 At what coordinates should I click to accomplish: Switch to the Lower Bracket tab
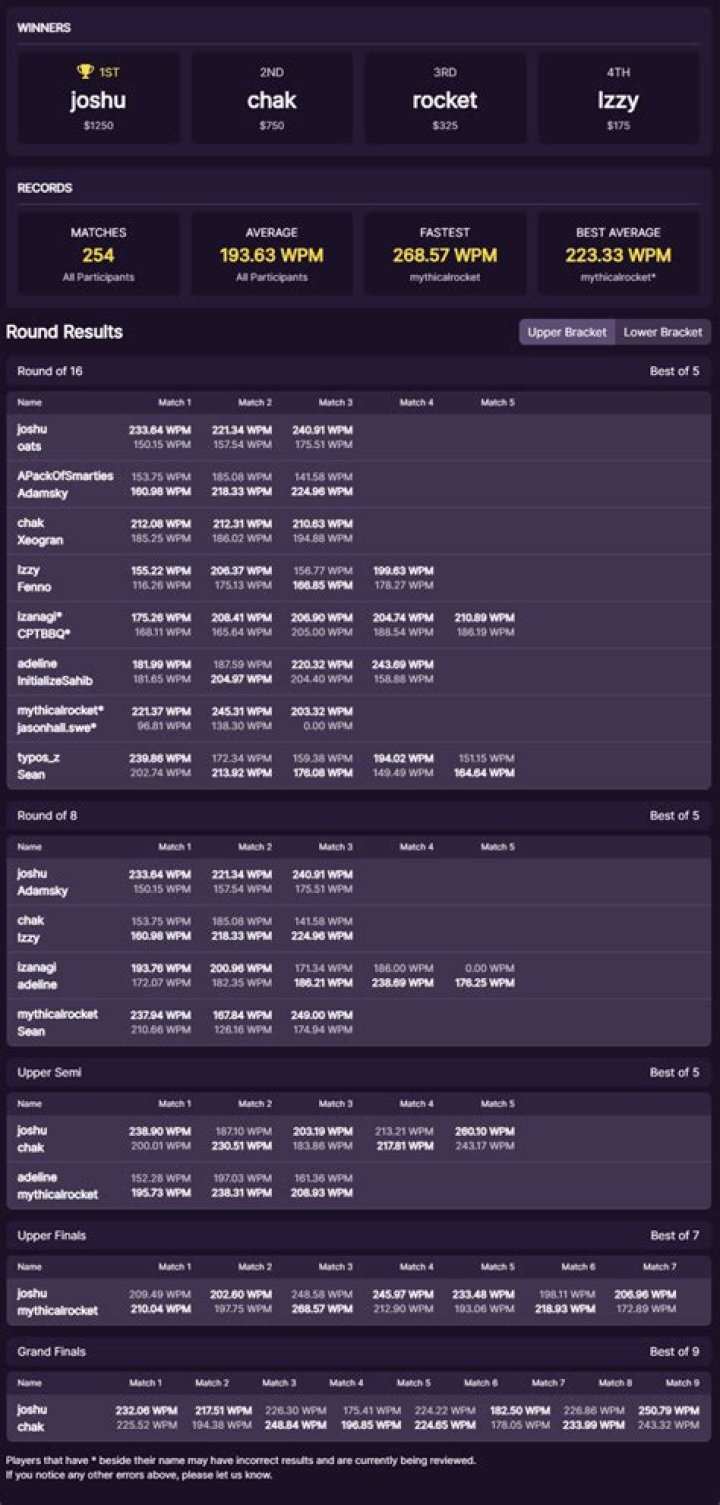pos(662,332)
